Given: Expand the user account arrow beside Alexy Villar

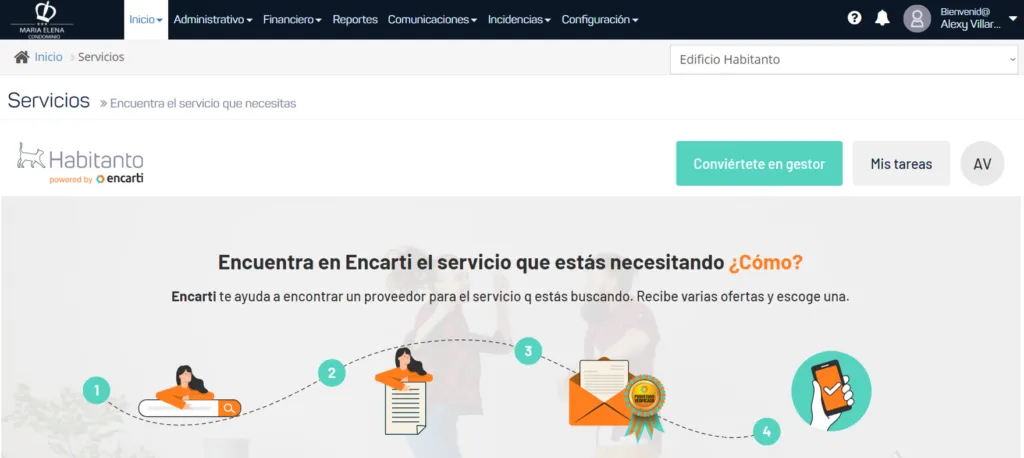Looking at the screenshot, I should coord(1012,19).
